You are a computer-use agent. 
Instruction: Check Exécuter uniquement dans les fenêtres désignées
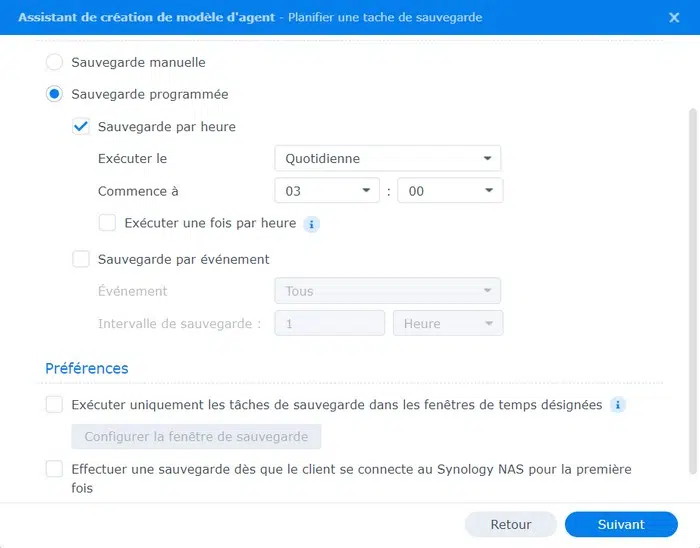[x=55, y=405]
